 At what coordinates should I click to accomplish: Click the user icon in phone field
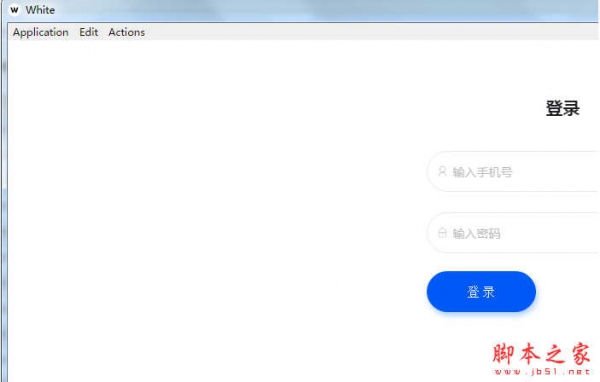442,171
